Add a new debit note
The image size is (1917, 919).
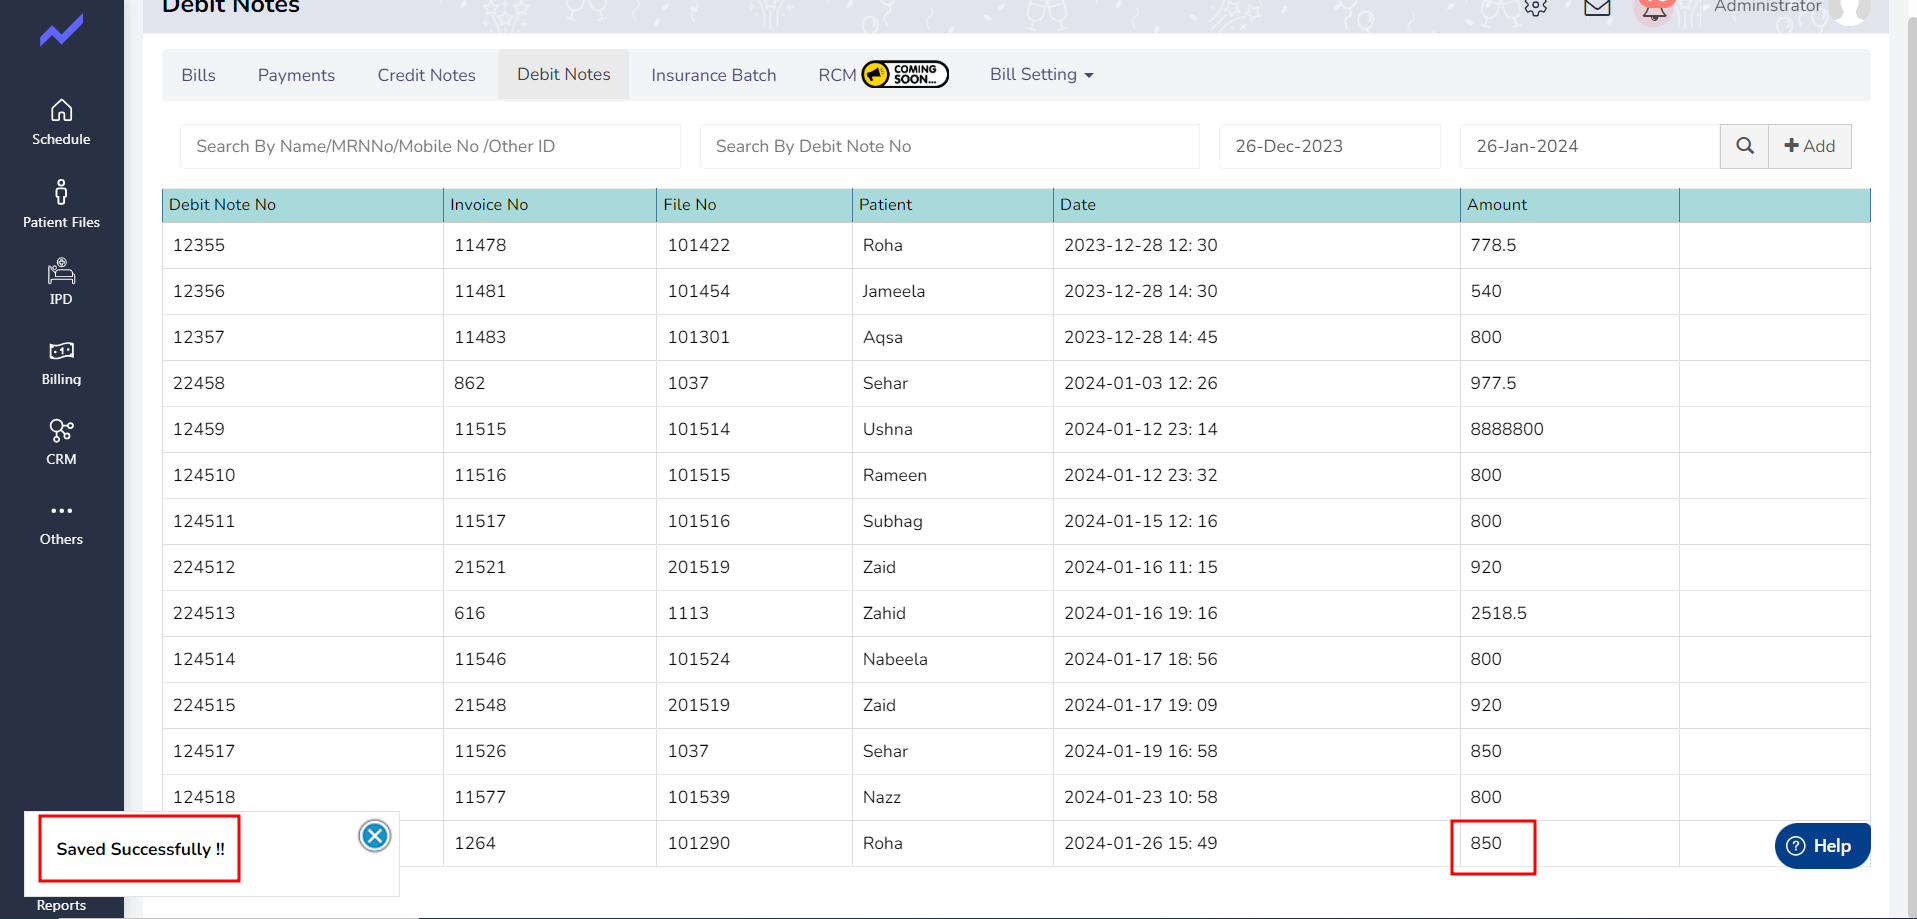click(x=1810, y=146)
